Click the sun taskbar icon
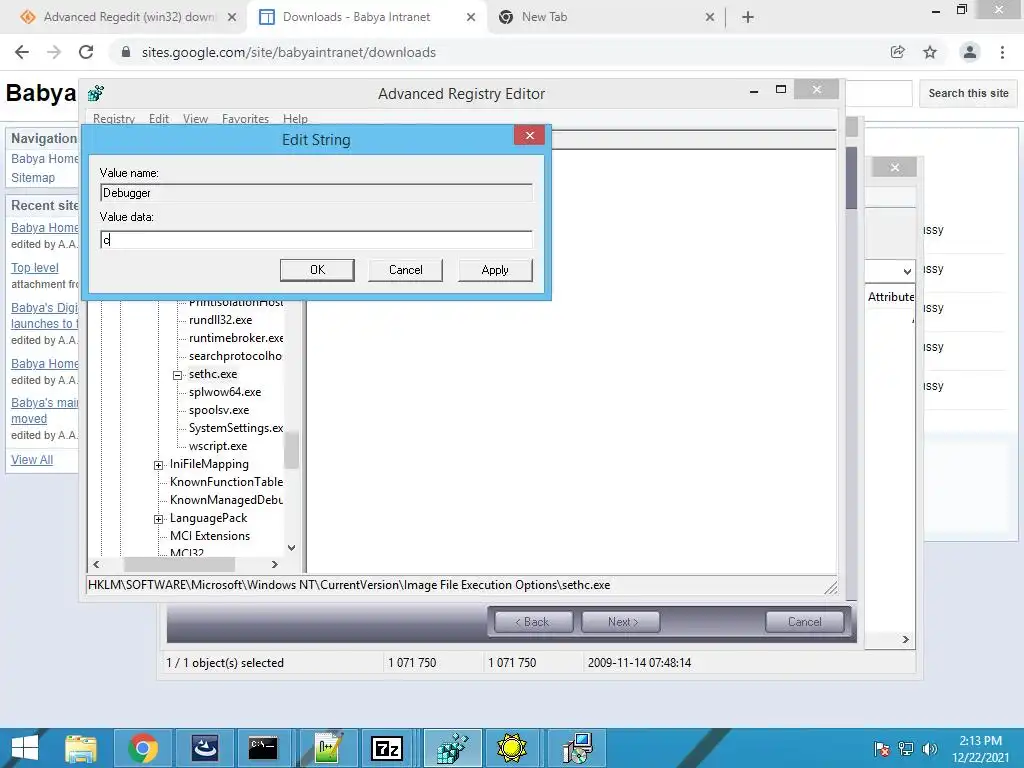The height and width of the screenshot is (768, 1024). coord(511,748)
